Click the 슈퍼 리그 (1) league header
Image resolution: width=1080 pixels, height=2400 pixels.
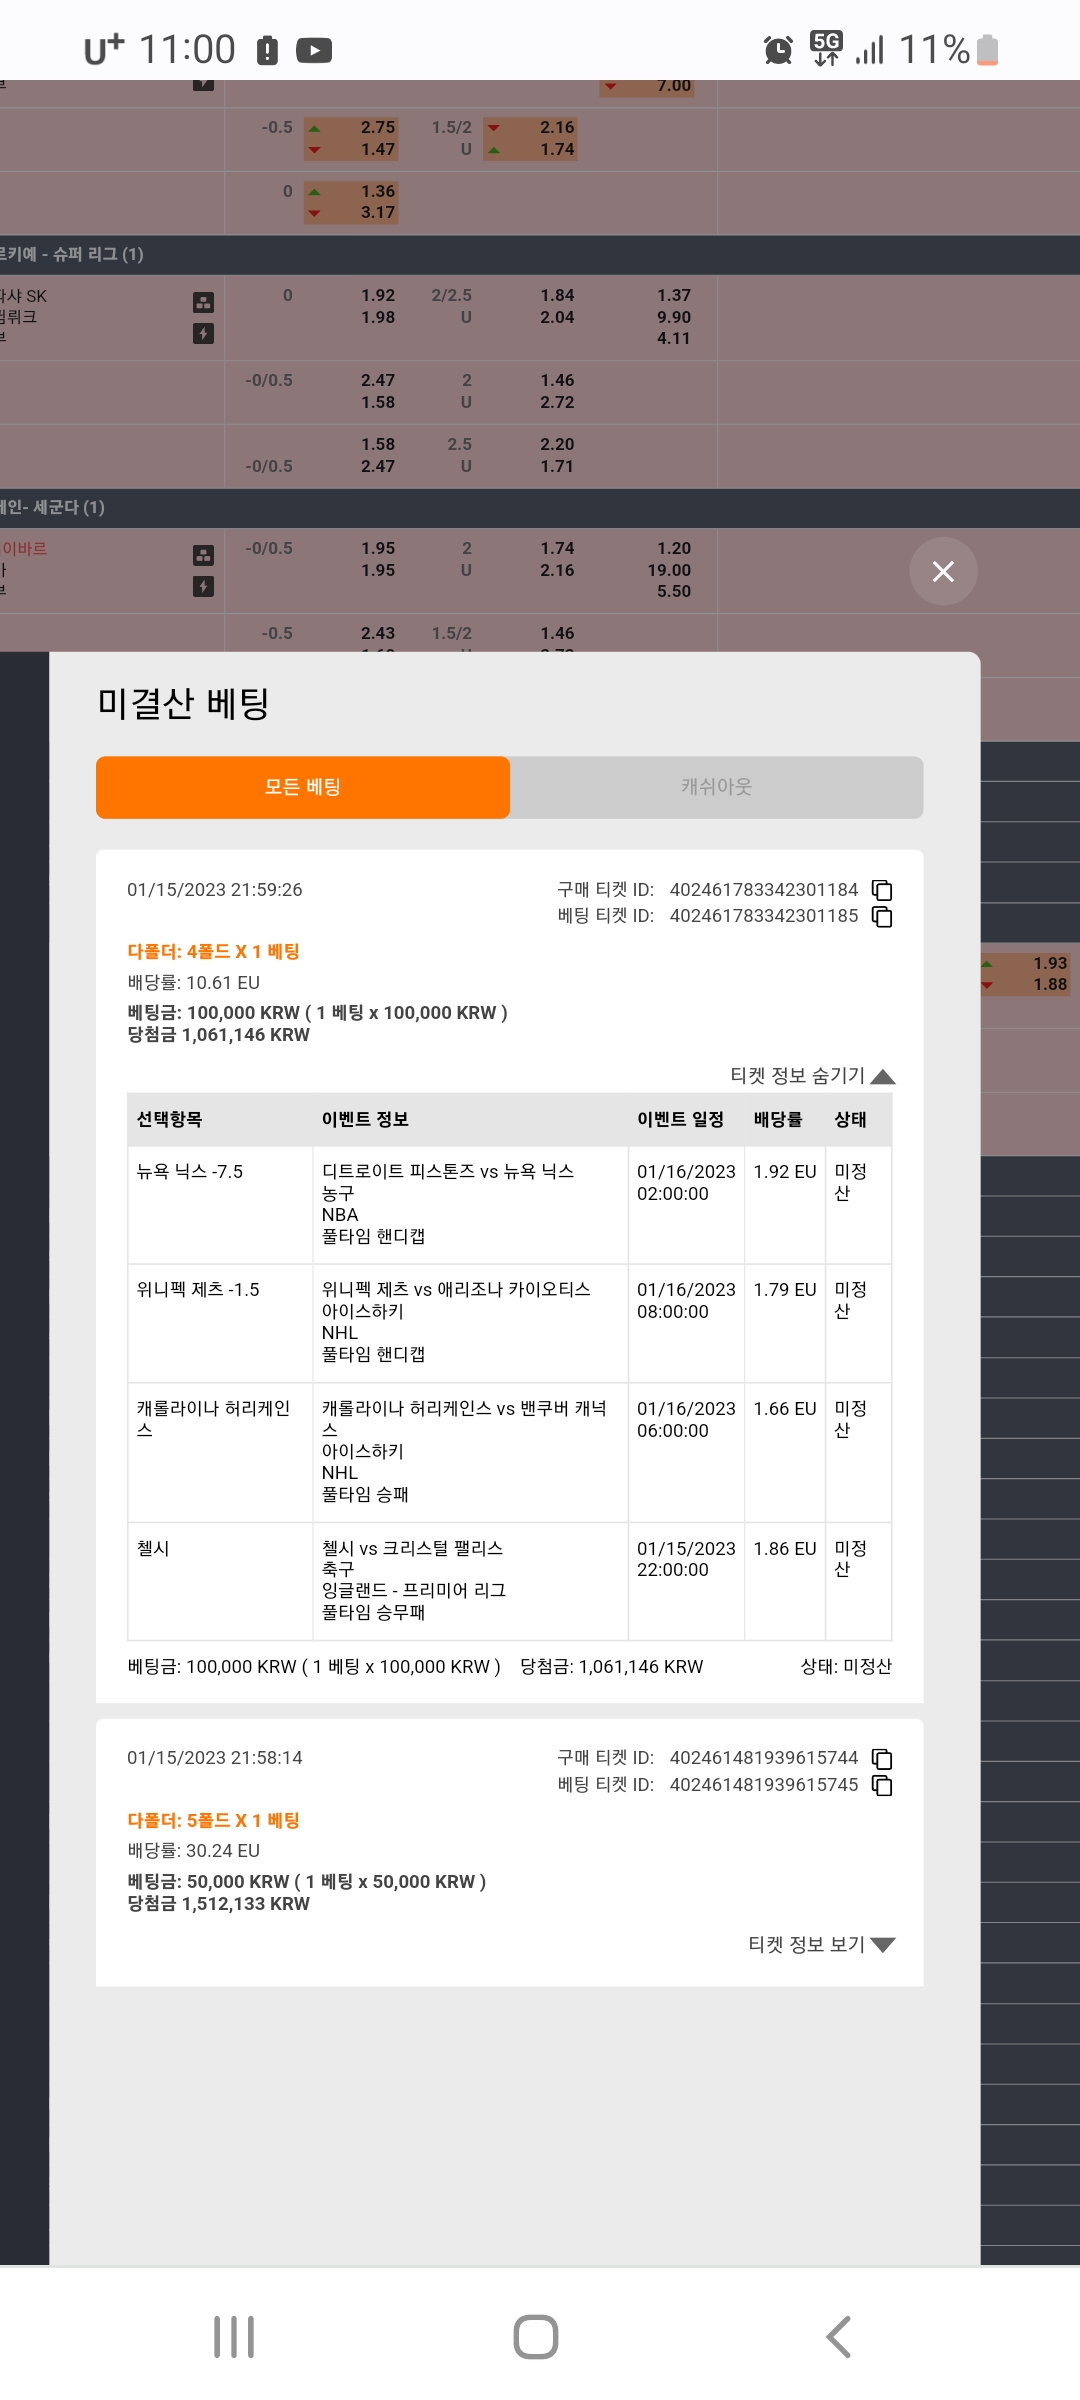540,255
